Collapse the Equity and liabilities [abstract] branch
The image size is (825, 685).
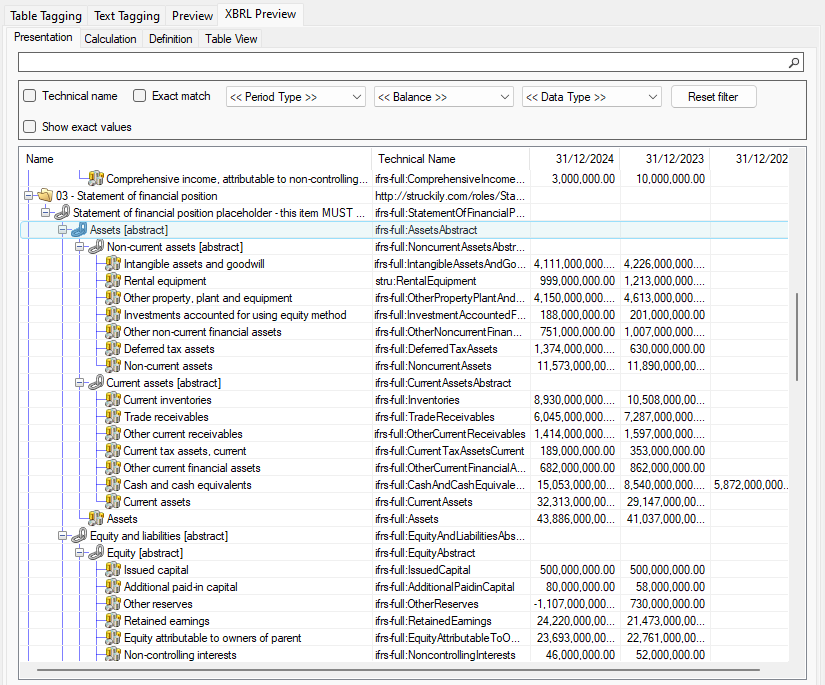point(62,536)
